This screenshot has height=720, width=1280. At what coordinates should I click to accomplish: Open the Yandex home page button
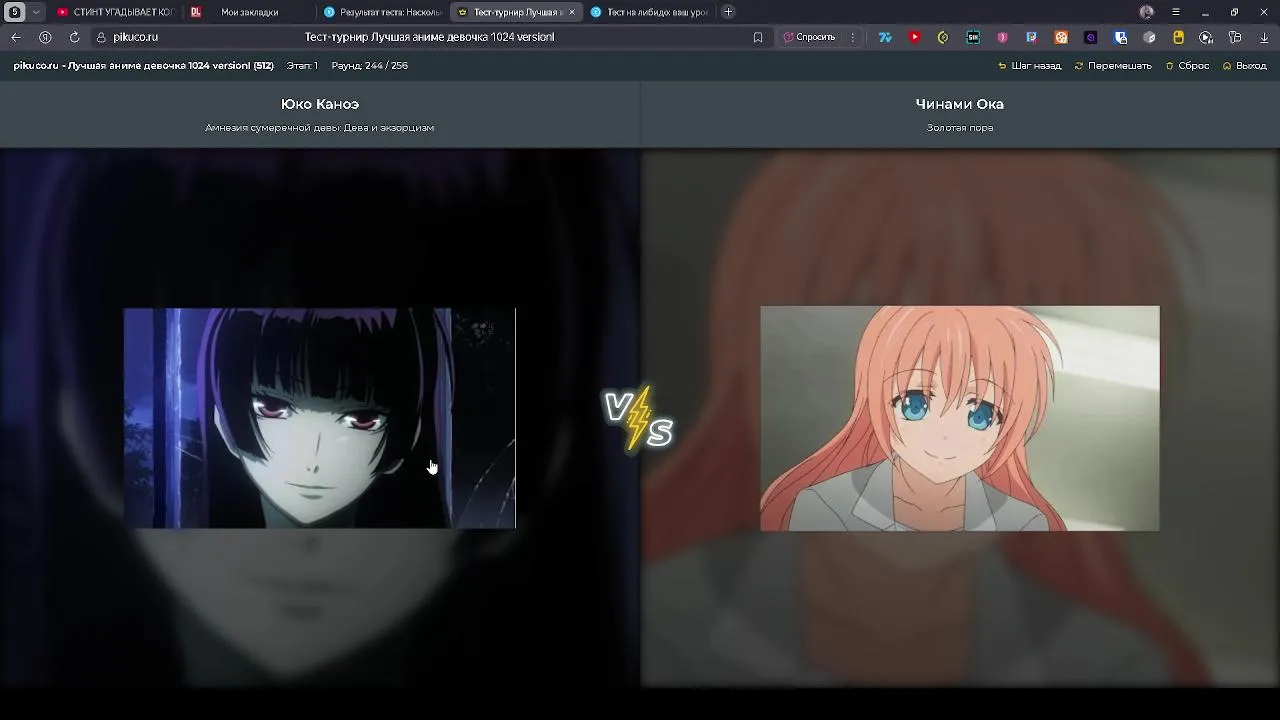coord(45,37)
